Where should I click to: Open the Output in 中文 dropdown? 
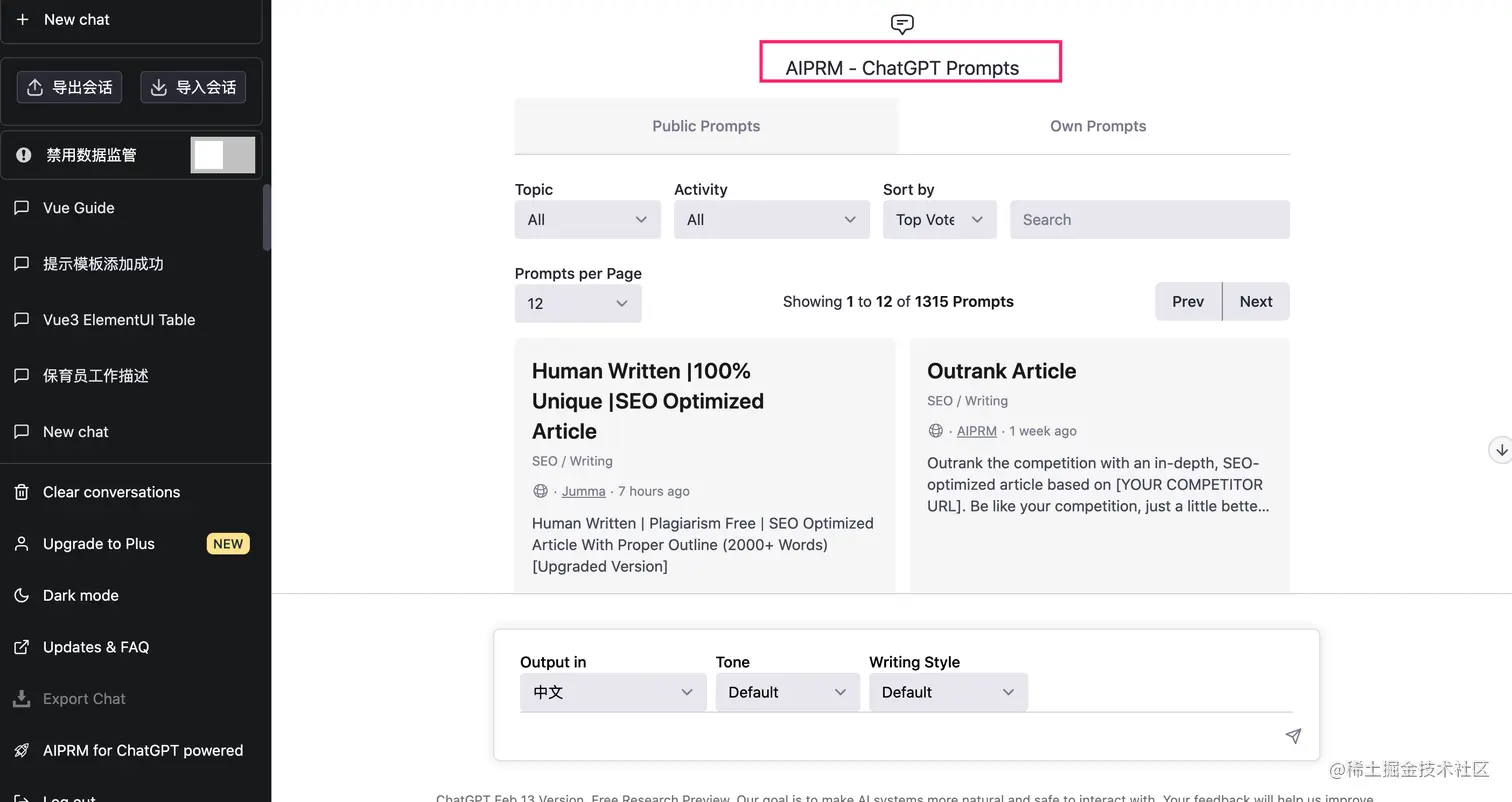[613, 692]
